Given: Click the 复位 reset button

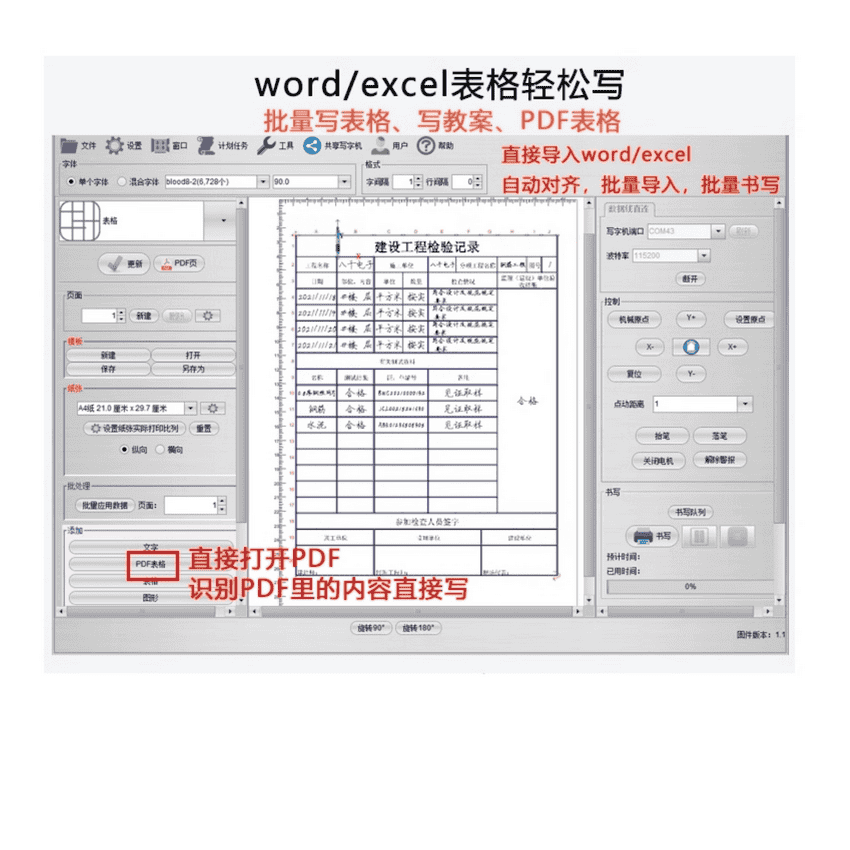Looking at the screenshot, I should tap(634, 374).
